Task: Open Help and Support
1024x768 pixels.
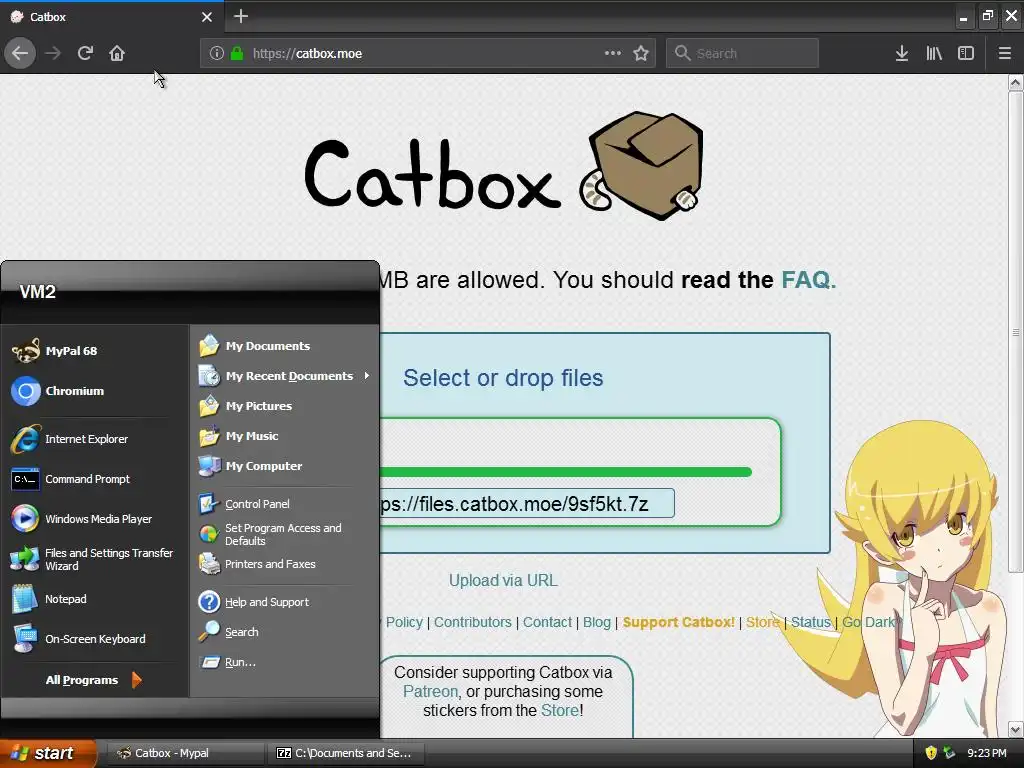Action: click(285, 601)
